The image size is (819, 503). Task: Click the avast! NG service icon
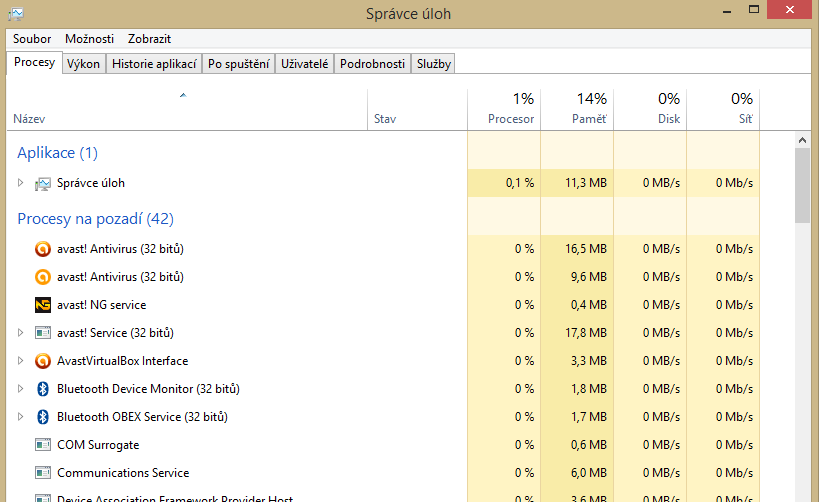pos(43,305)
